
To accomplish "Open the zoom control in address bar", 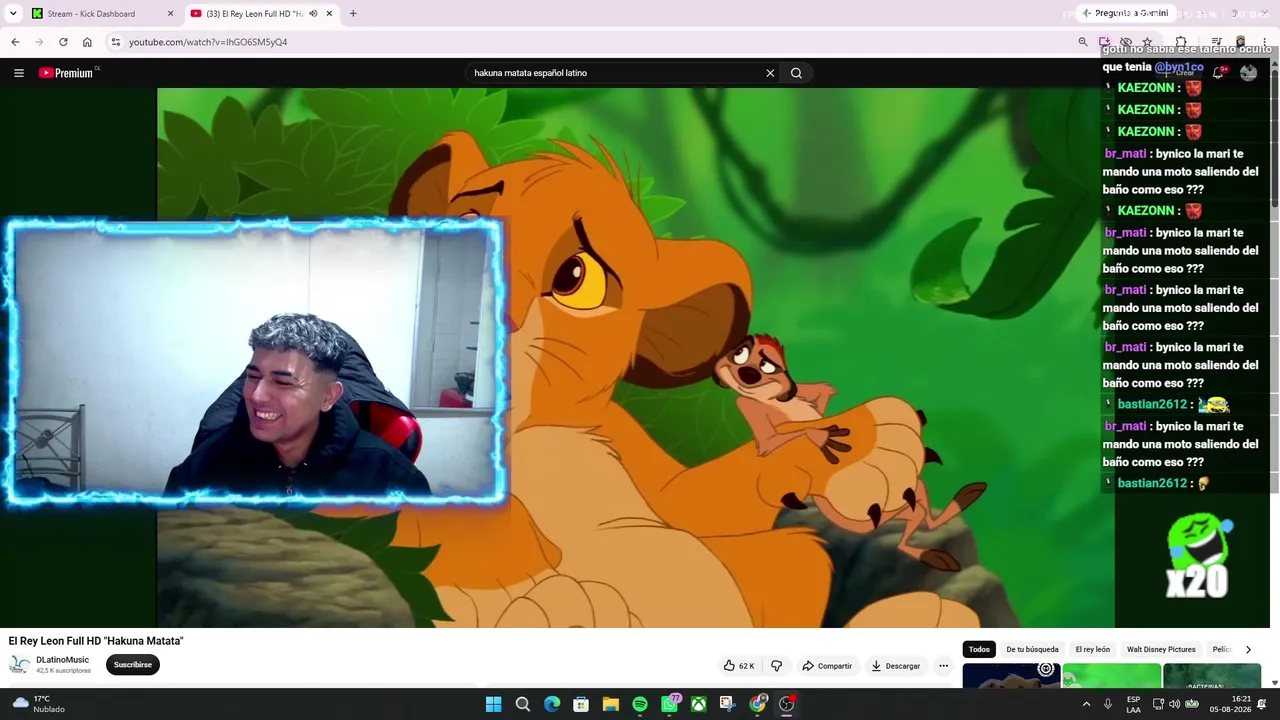I will 1083,42.
